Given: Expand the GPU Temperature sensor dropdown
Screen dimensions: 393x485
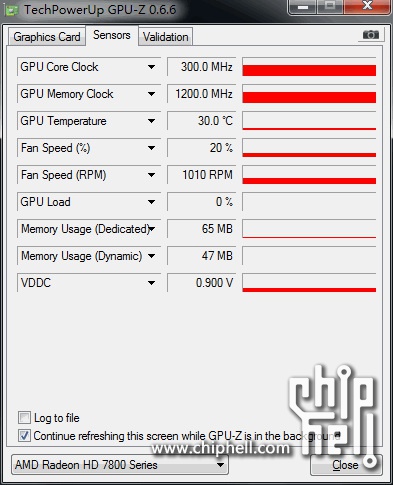Looking at the screenshot, I should [x=151, y=121].
